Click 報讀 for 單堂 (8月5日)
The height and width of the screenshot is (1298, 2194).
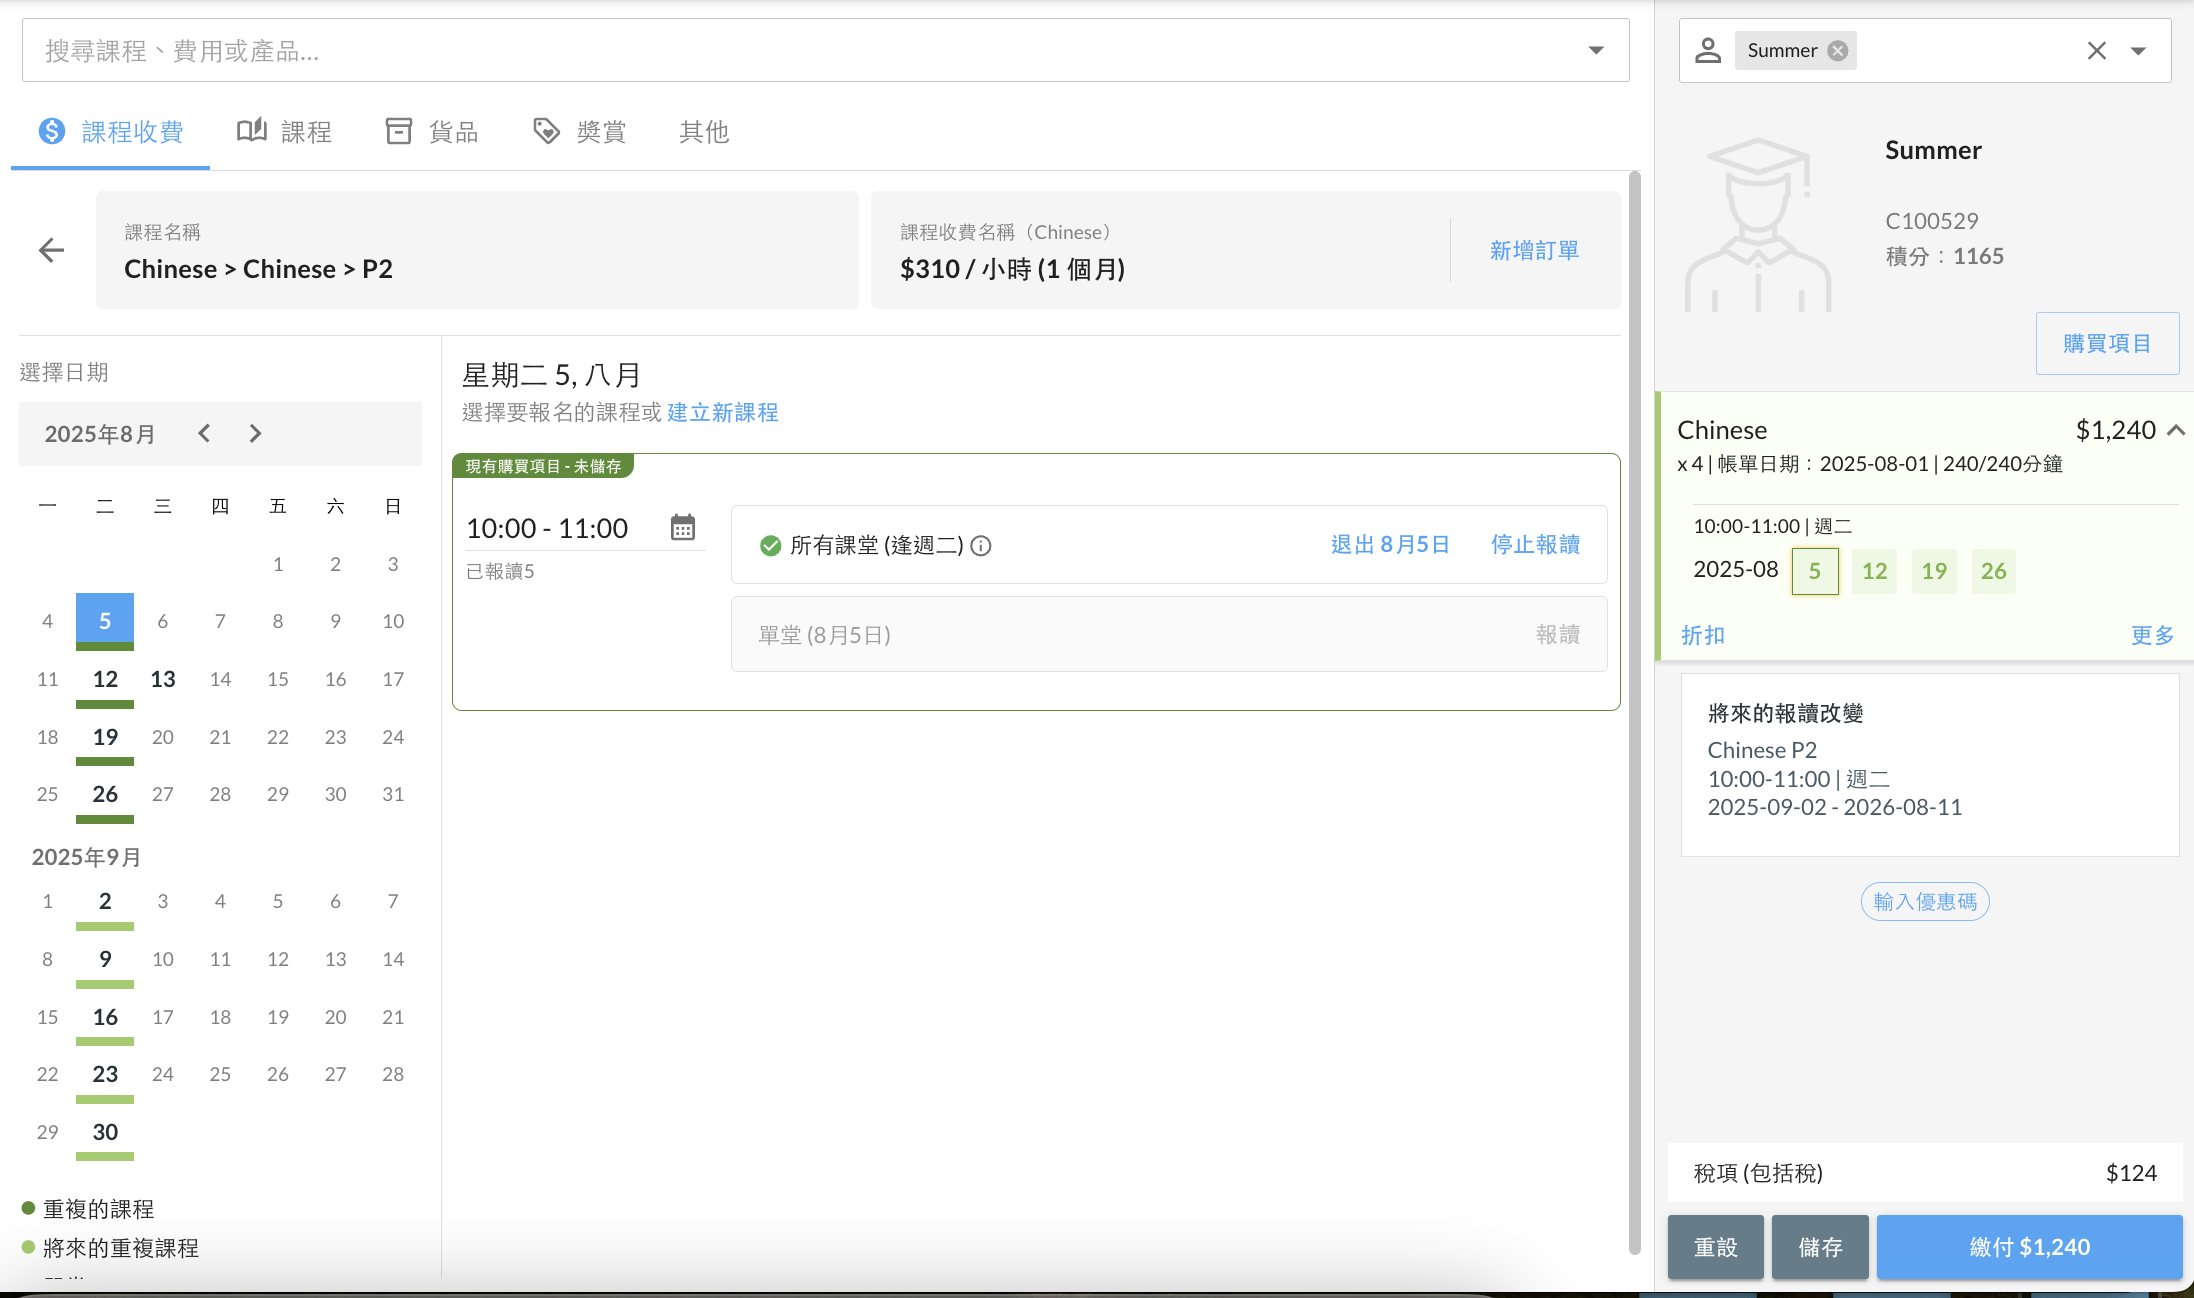coord(1558,635)
